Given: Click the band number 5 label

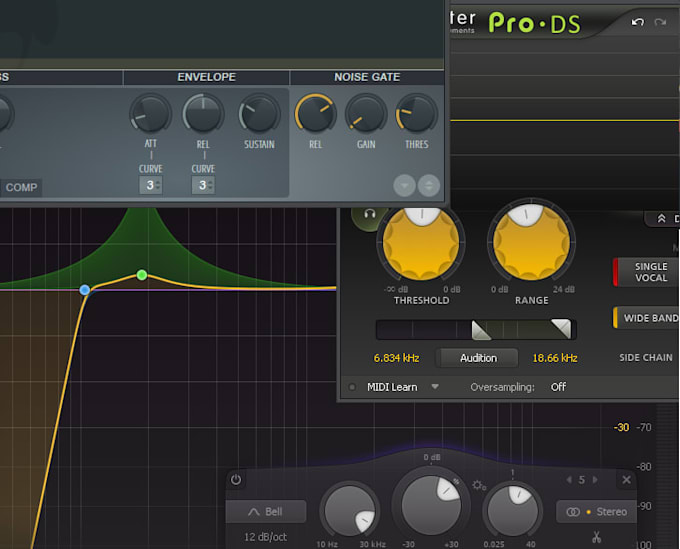Looking at the screenshot, I should coord(582,480).
